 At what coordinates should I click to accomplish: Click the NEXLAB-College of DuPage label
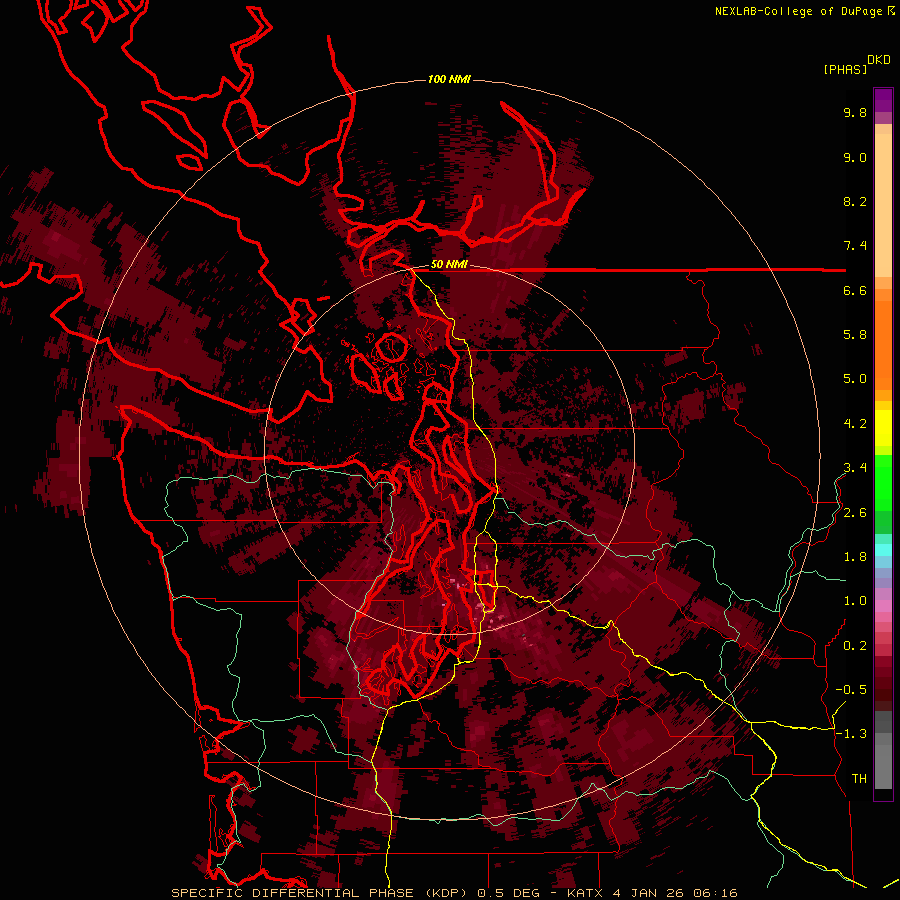click(x=798, y=11)
